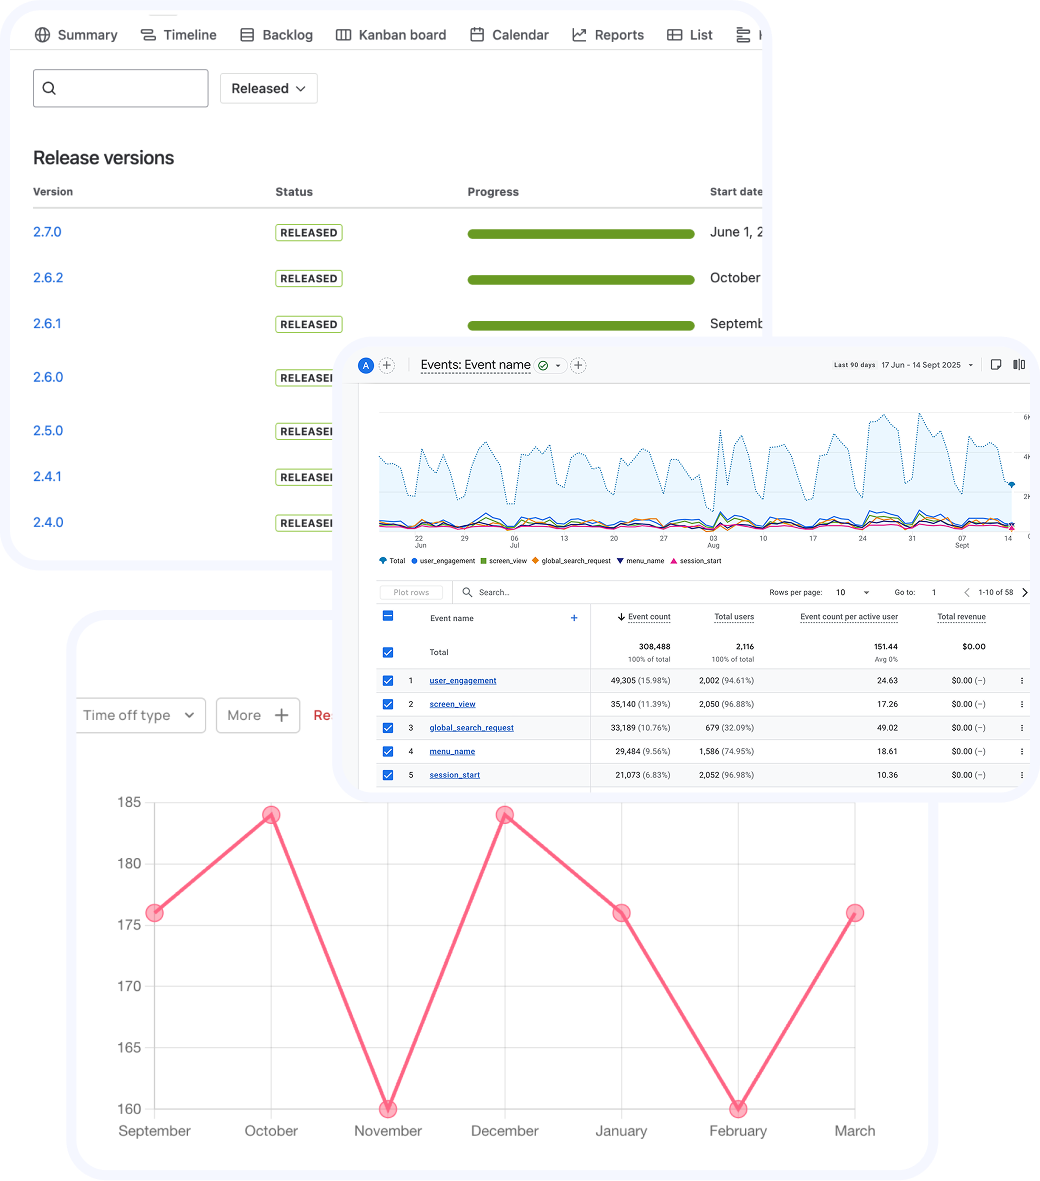Uncheck the screen_view row checkbox
This screenshot has width=1040, height=1181.
click(x=388, y=704)
